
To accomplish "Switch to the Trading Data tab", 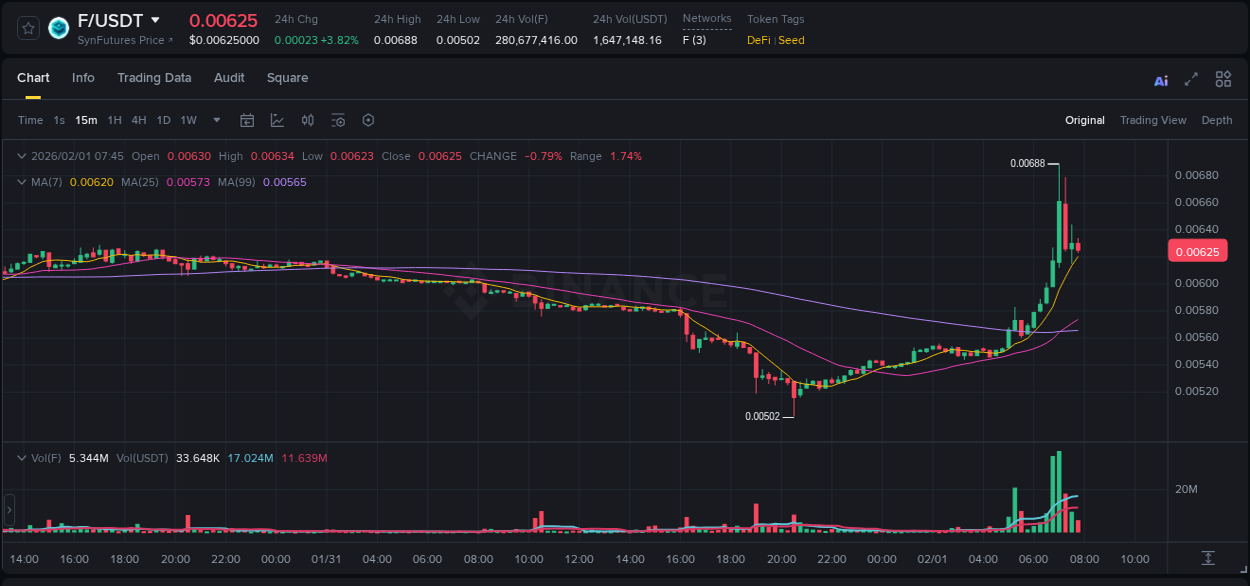I will (x=154, y=78).
